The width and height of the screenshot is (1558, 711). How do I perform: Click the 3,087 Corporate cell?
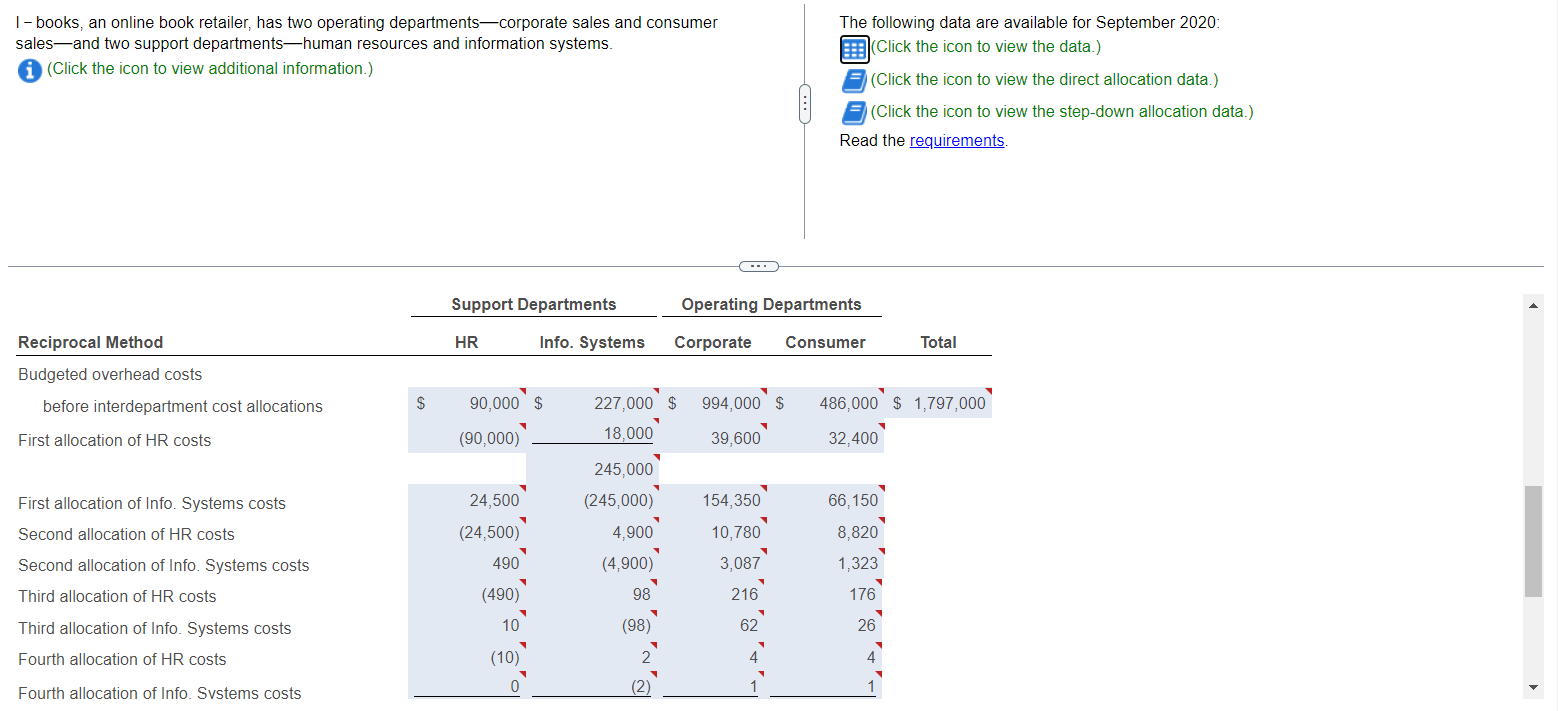(713, 563)
